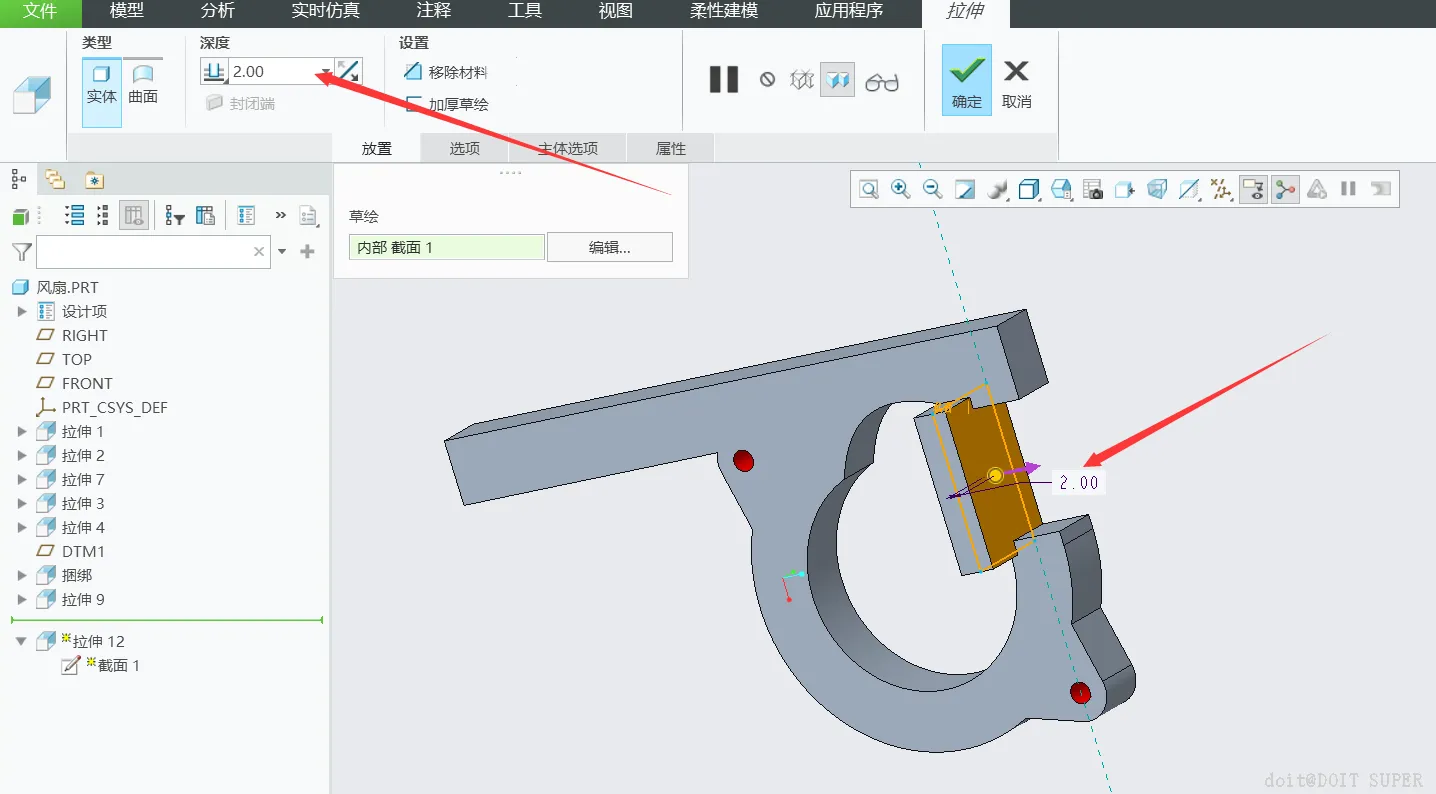1436x794 pixels.
Task: Collapse the 拉伸 12 feature node
Action: point(22,641)
